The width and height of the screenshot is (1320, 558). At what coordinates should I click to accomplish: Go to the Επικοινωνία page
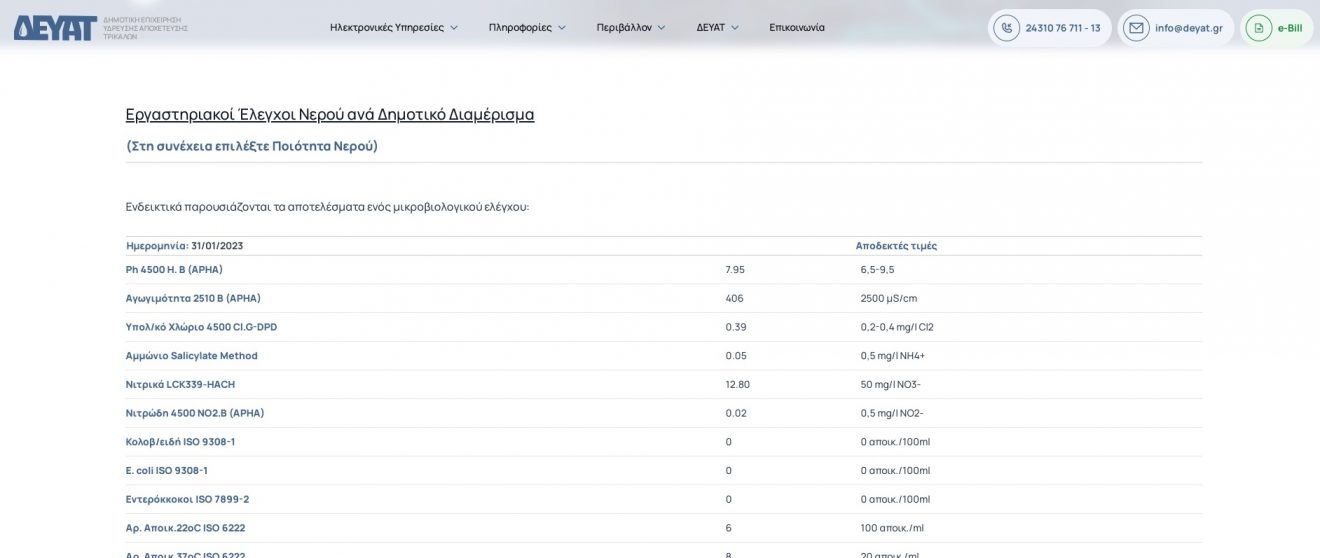(797, 28)
